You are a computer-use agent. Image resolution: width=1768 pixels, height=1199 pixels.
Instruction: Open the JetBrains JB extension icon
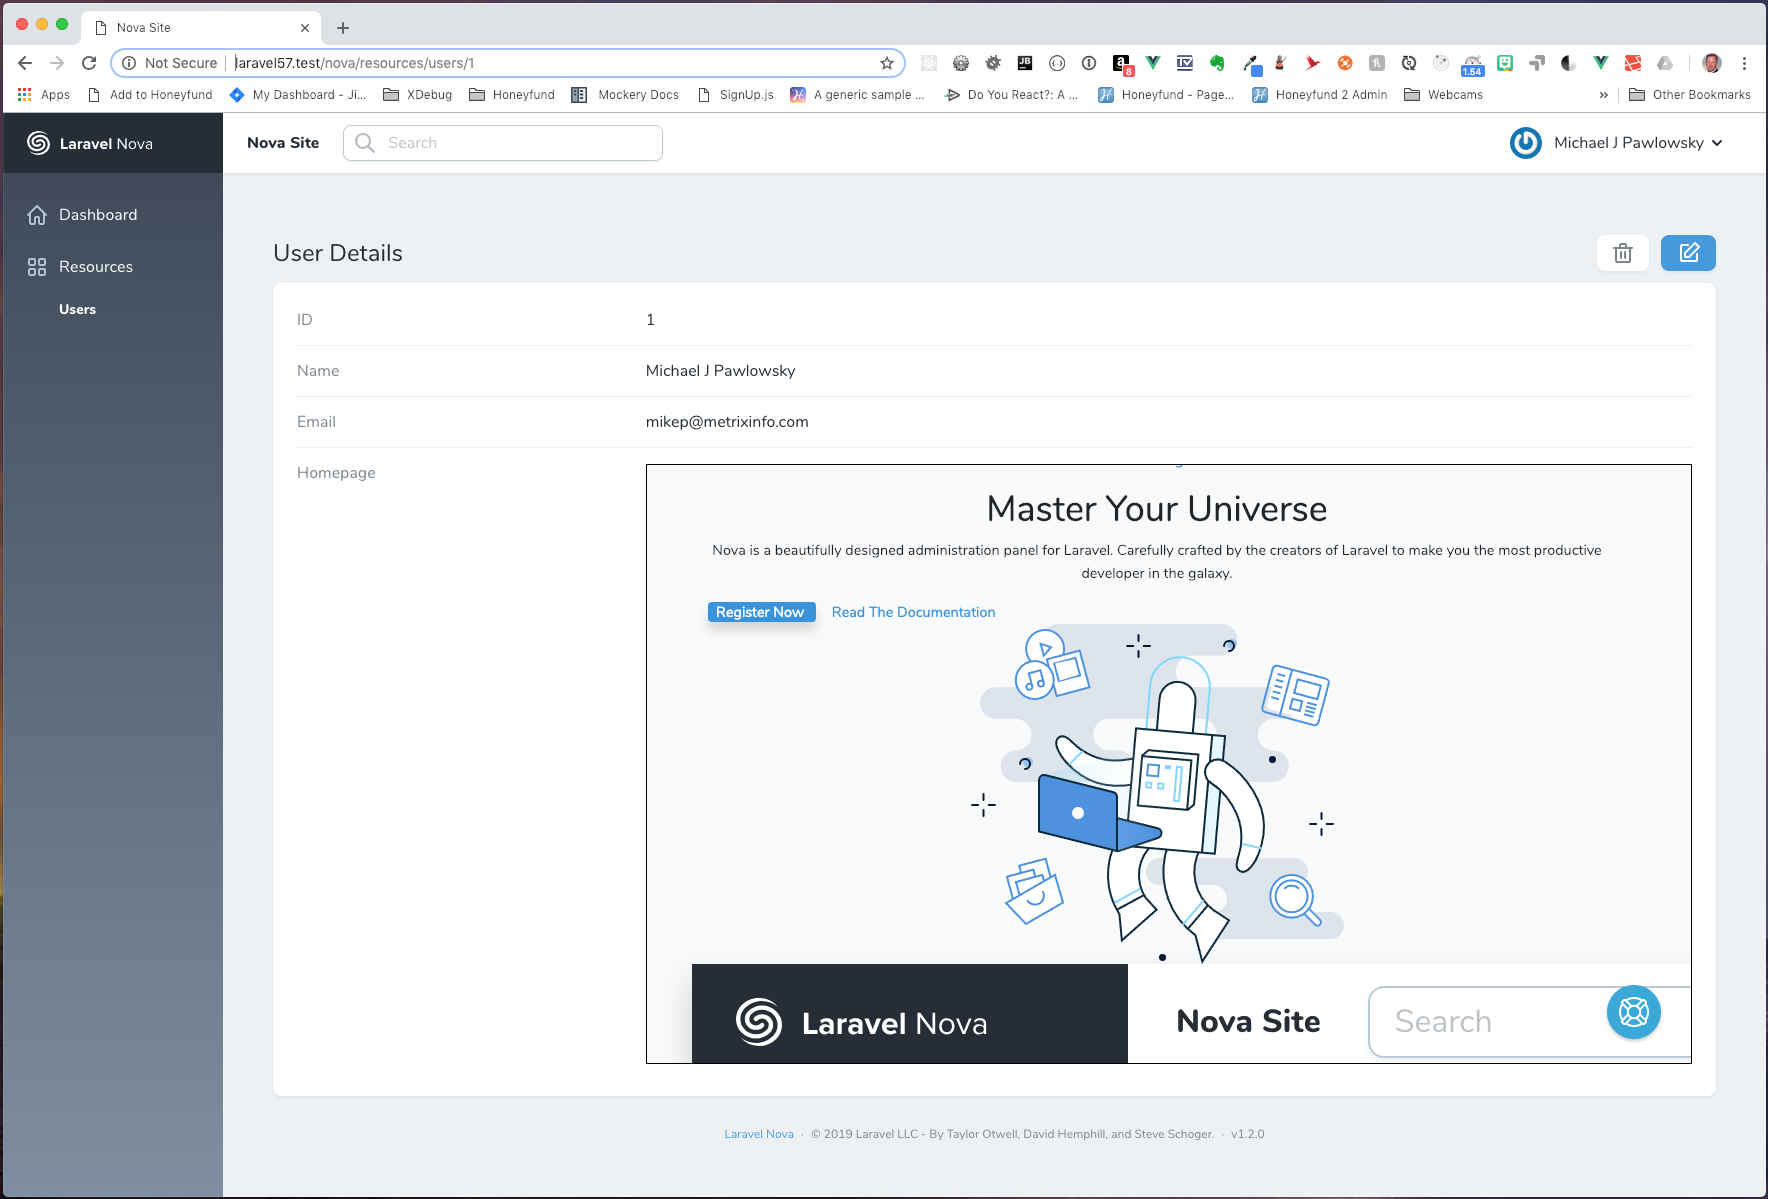[1025, 63]
